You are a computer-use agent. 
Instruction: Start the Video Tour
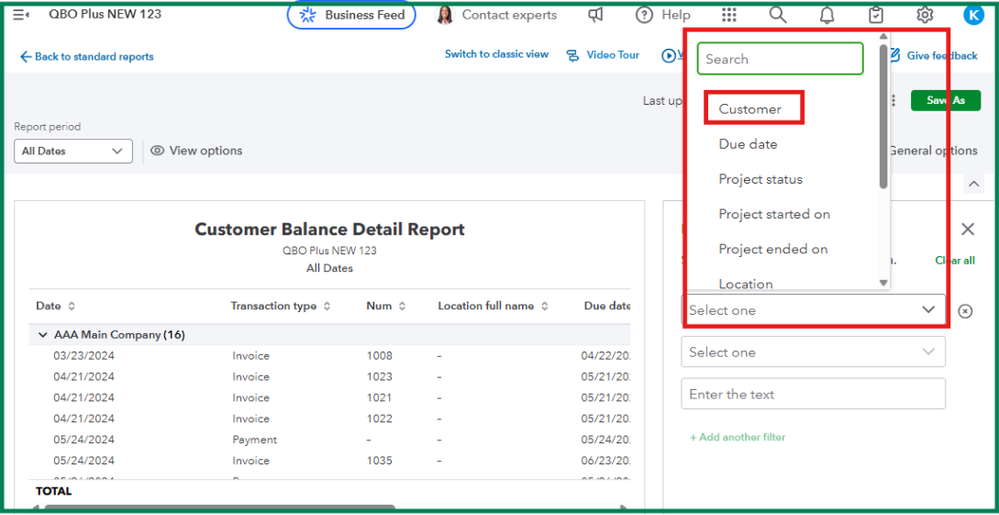603,55
